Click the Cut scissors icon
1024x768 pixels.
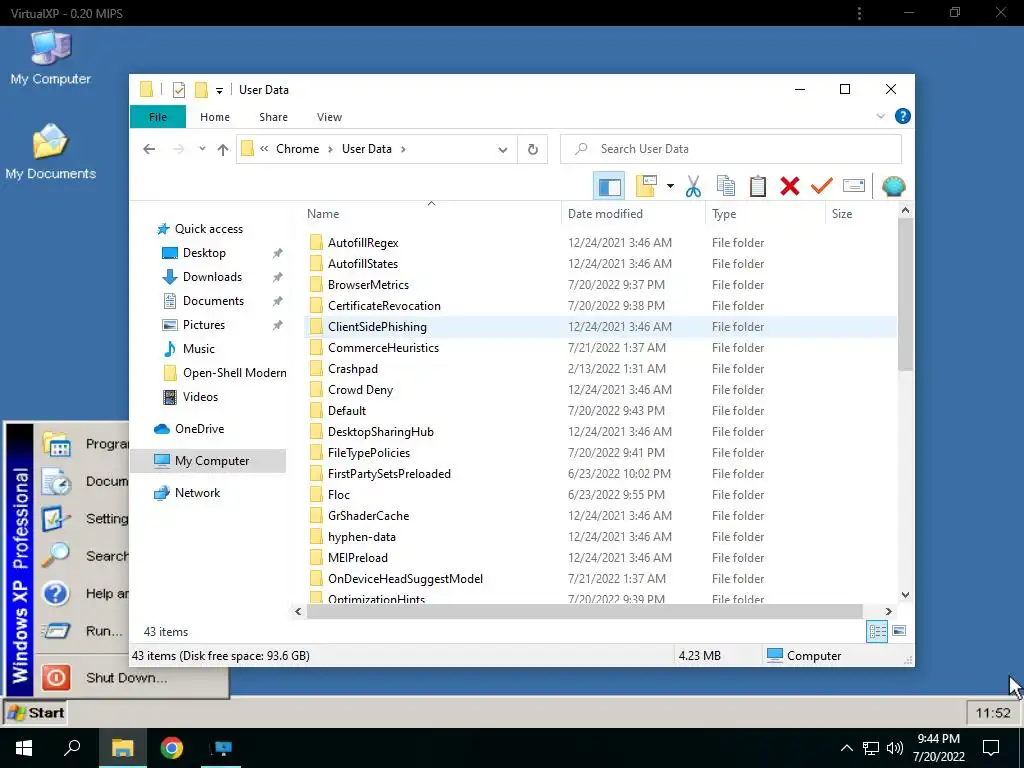[x=694, y=186]
